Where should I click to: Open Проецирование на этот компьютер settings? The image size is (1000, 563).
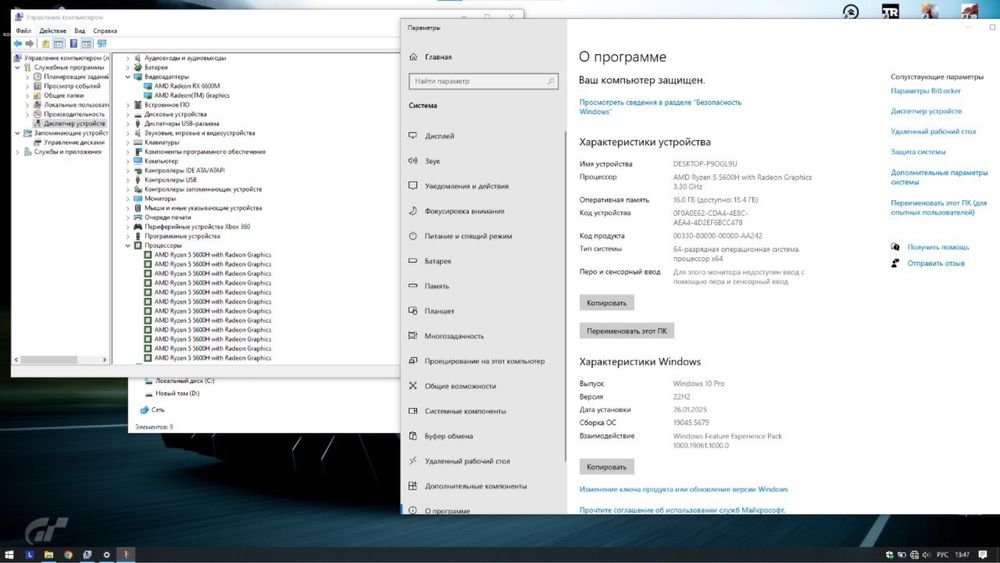tap(483, 361)
